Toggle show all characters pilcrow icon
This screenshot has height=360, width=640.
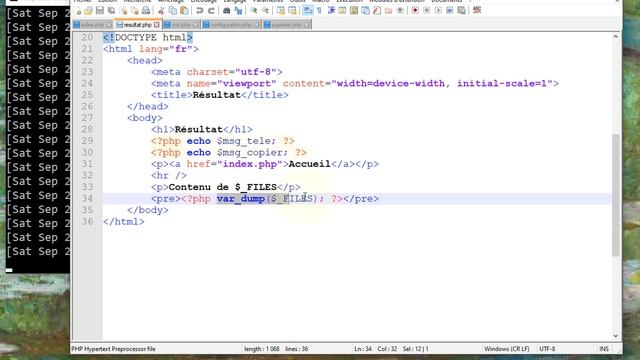[x=319, y=11]
